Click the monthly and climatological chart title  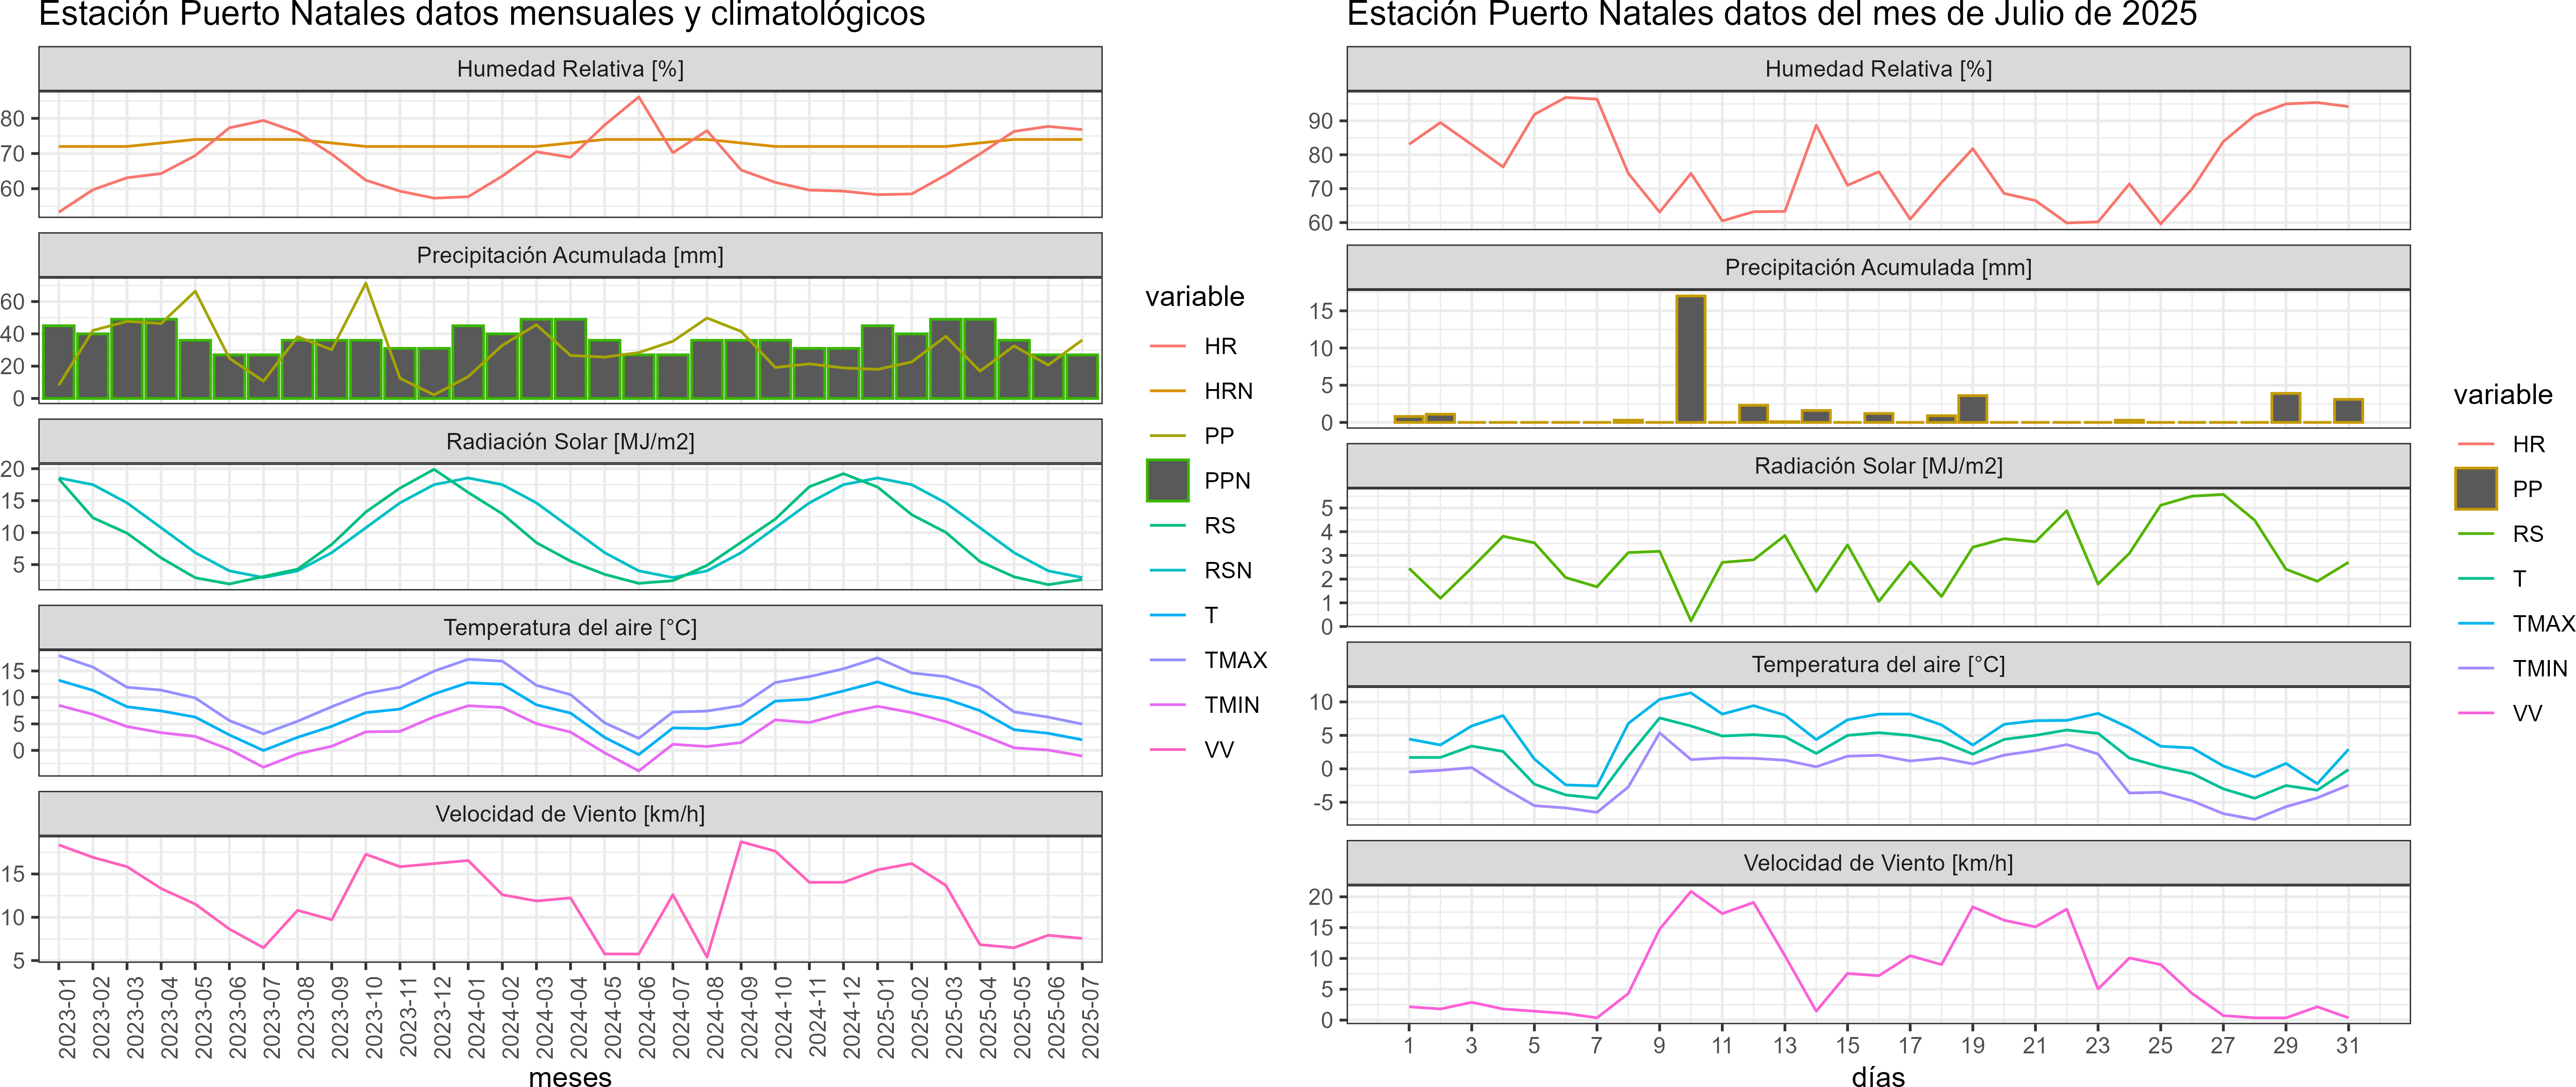(x=482, y=14)
